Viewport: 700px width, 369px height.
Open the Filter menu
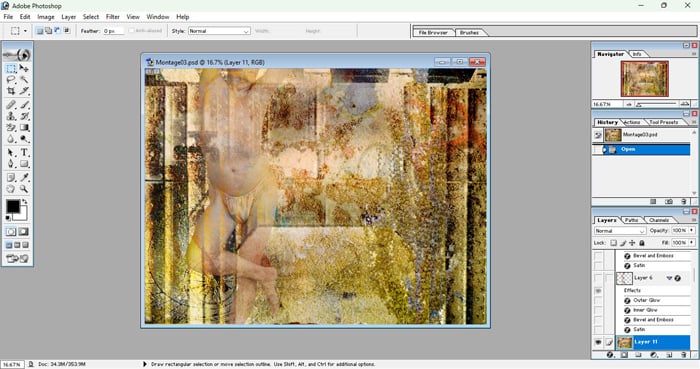(x=112, y=17)
